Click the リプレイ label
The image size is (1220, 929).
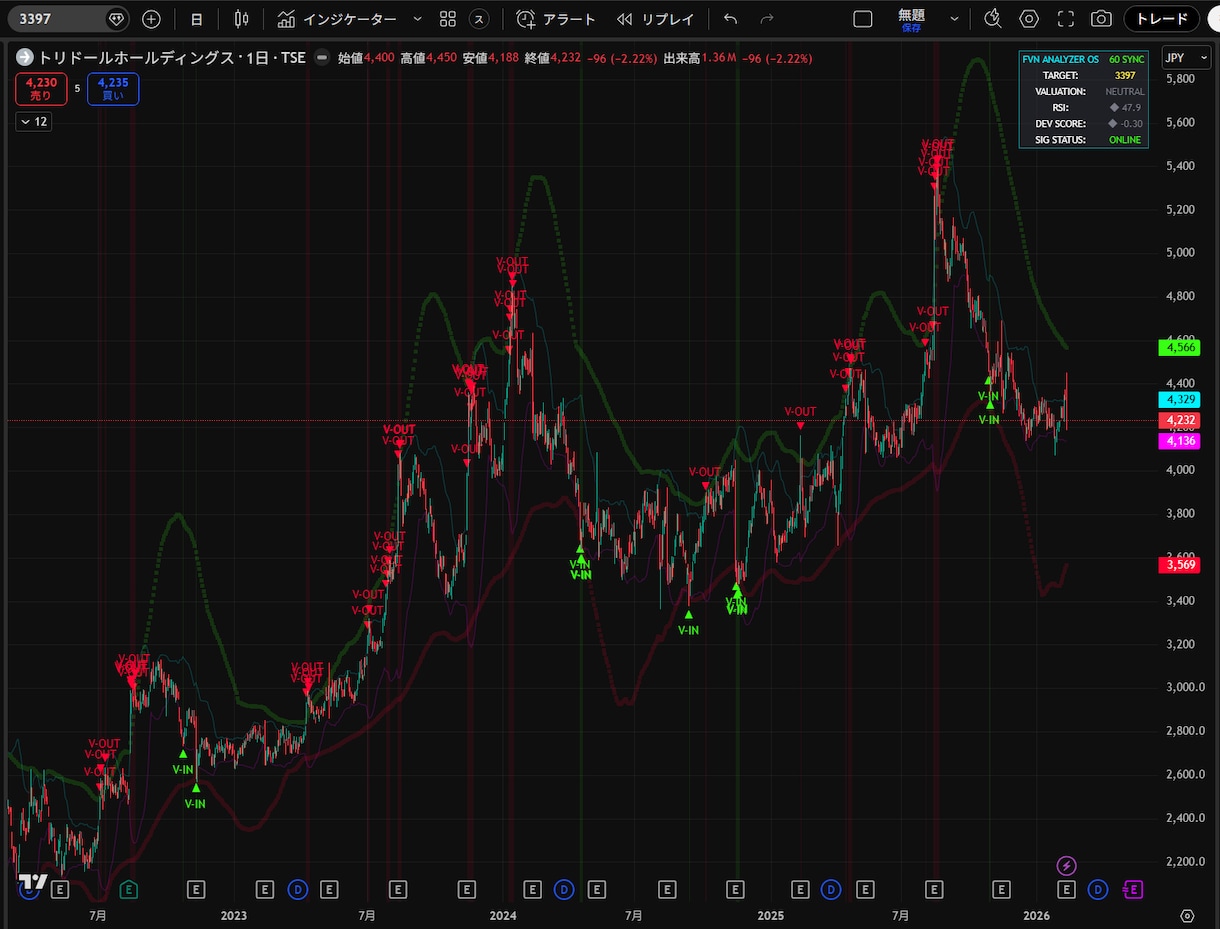point(667,19)
